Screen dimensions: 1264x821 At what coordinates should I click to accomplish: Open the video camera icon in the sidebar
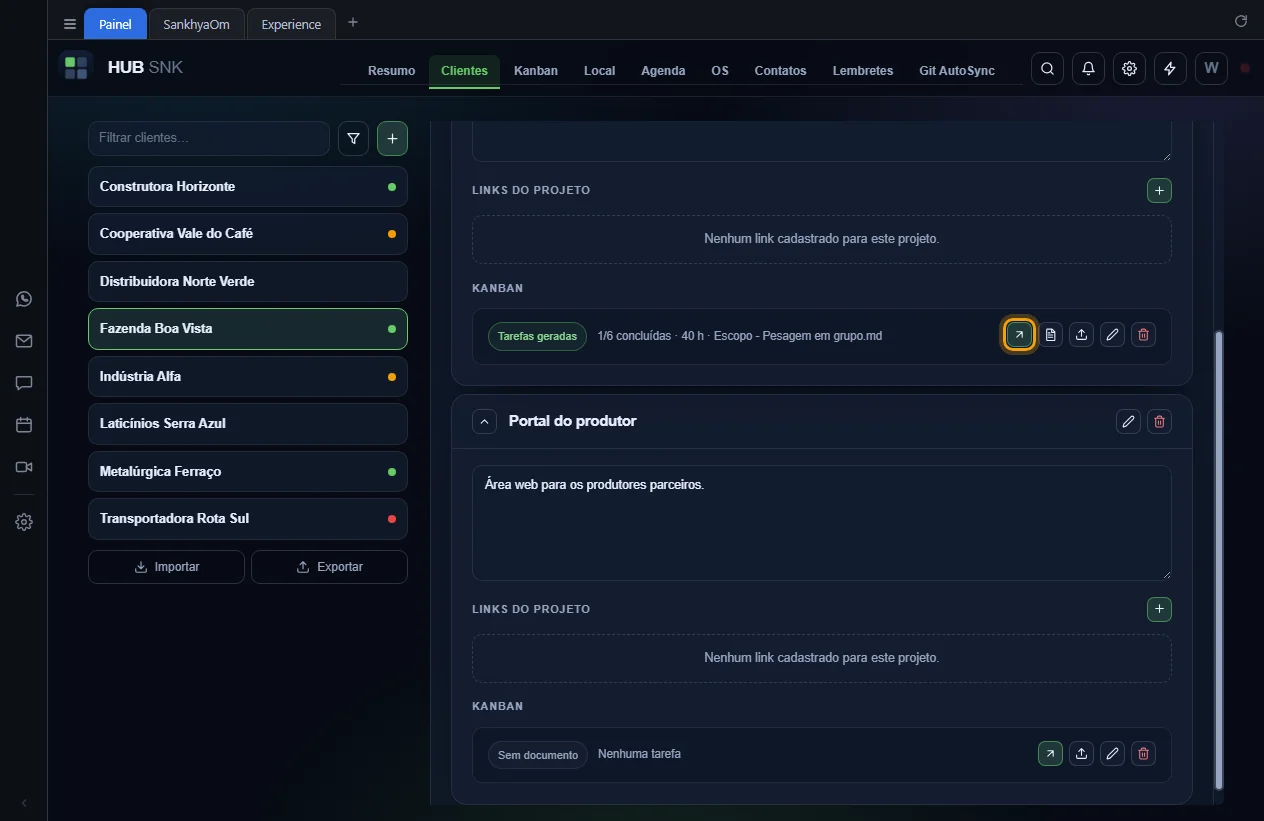pos(24,467)
